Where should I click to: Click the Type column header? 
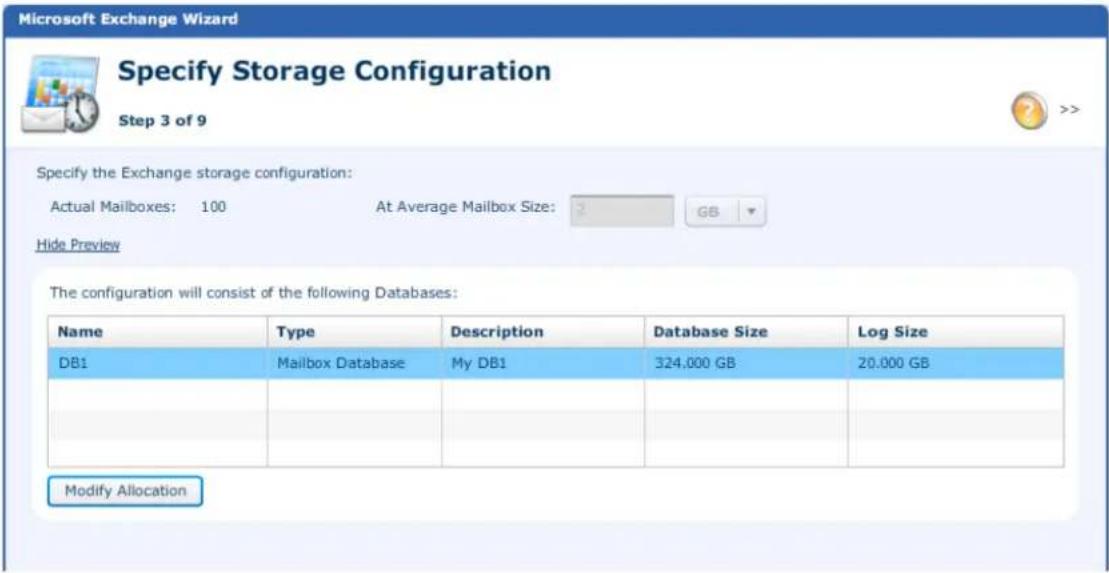(354, 332)
